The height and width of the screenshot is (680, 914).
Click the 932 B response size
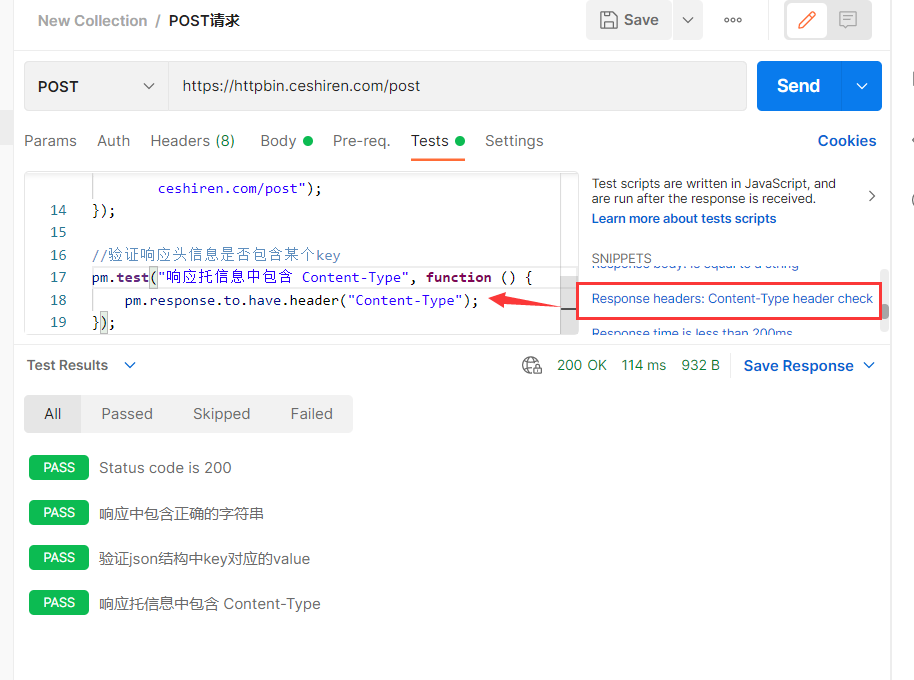tap(701, 365)
